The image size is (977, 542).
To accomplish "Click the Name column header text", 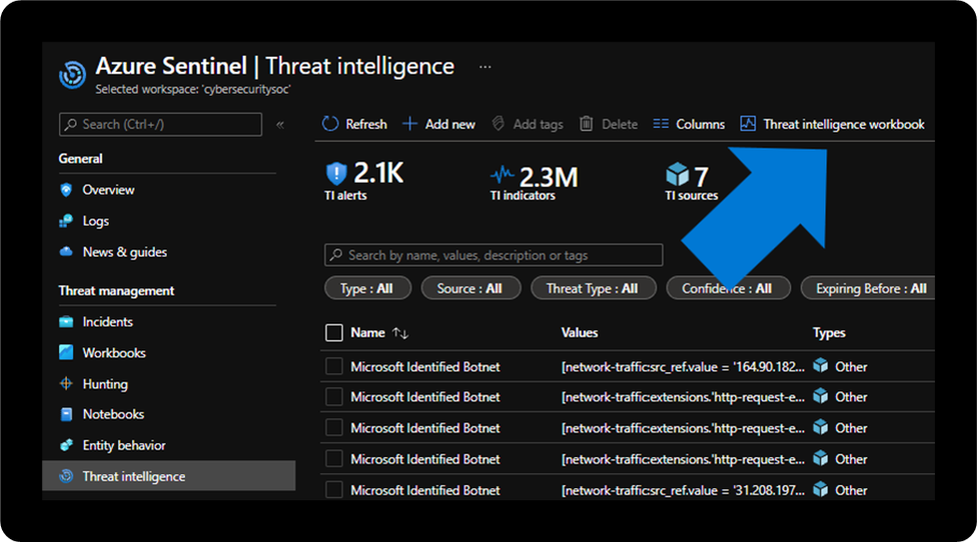I will (x=368, y=333).
